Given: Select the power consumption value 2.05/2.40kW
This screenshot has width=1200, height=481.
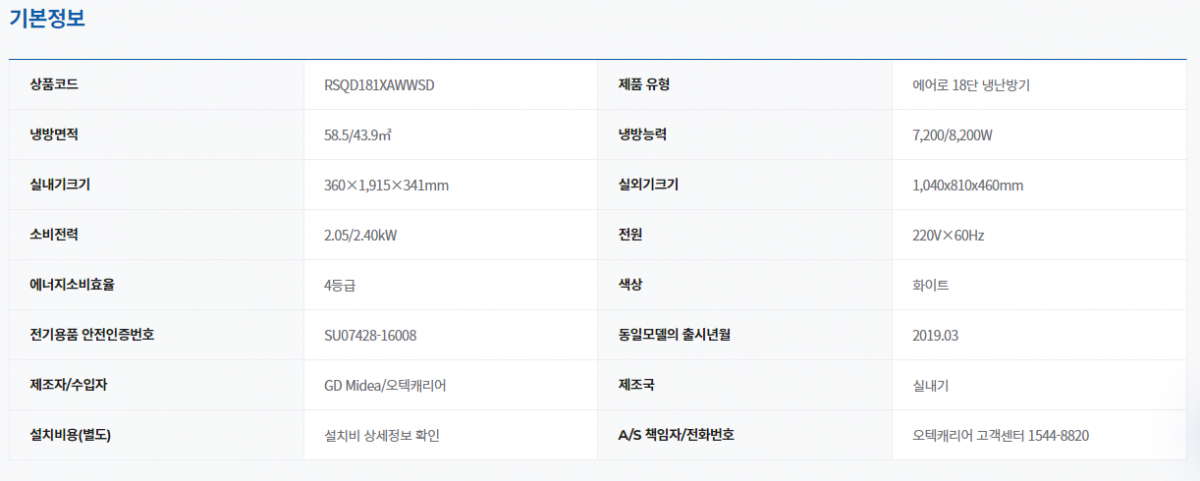Looking at the screenshot, I should tap(361, 235).
